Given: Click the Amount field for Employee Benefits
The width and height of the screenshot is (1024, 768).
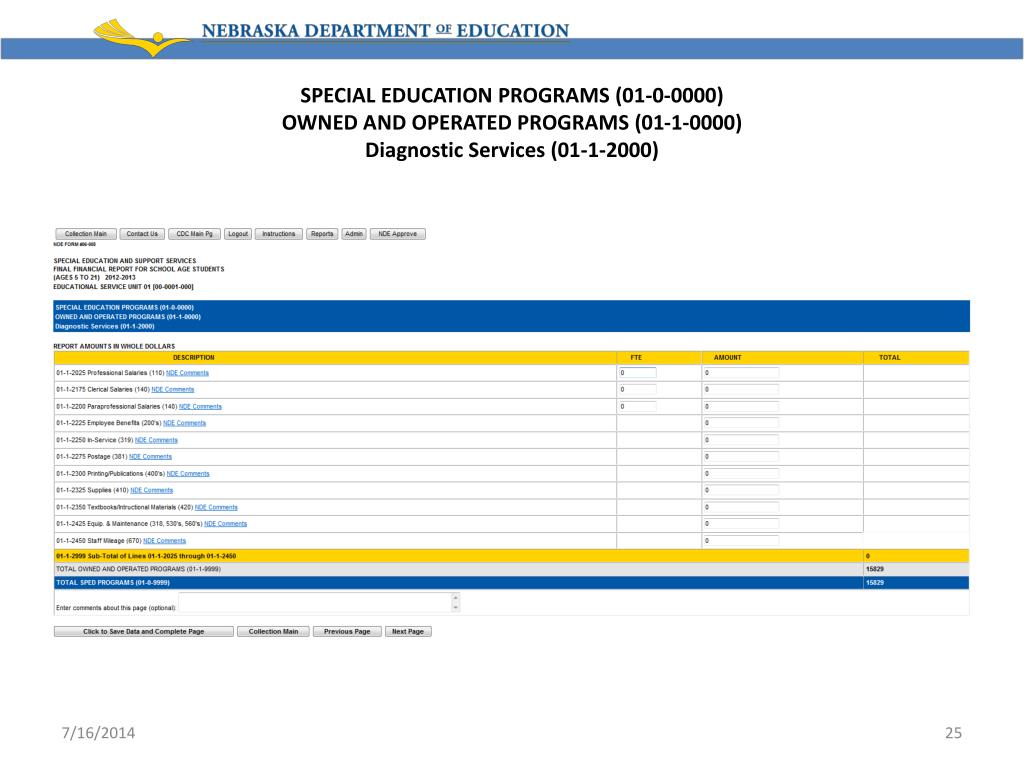Looking at the screenshot, I should 741,423.
